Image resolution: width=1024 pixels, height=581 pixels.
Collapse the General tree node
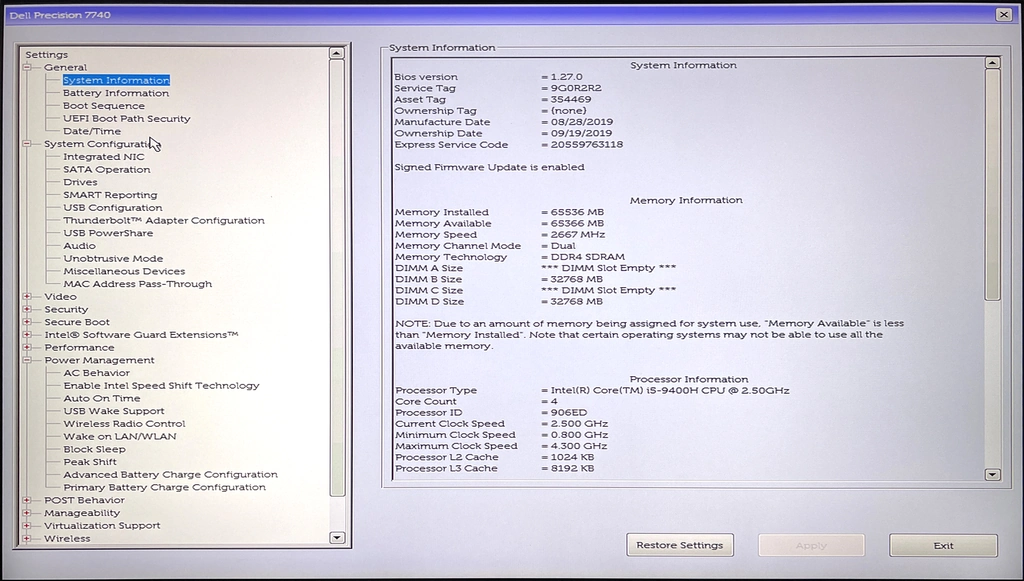[27, 67]
